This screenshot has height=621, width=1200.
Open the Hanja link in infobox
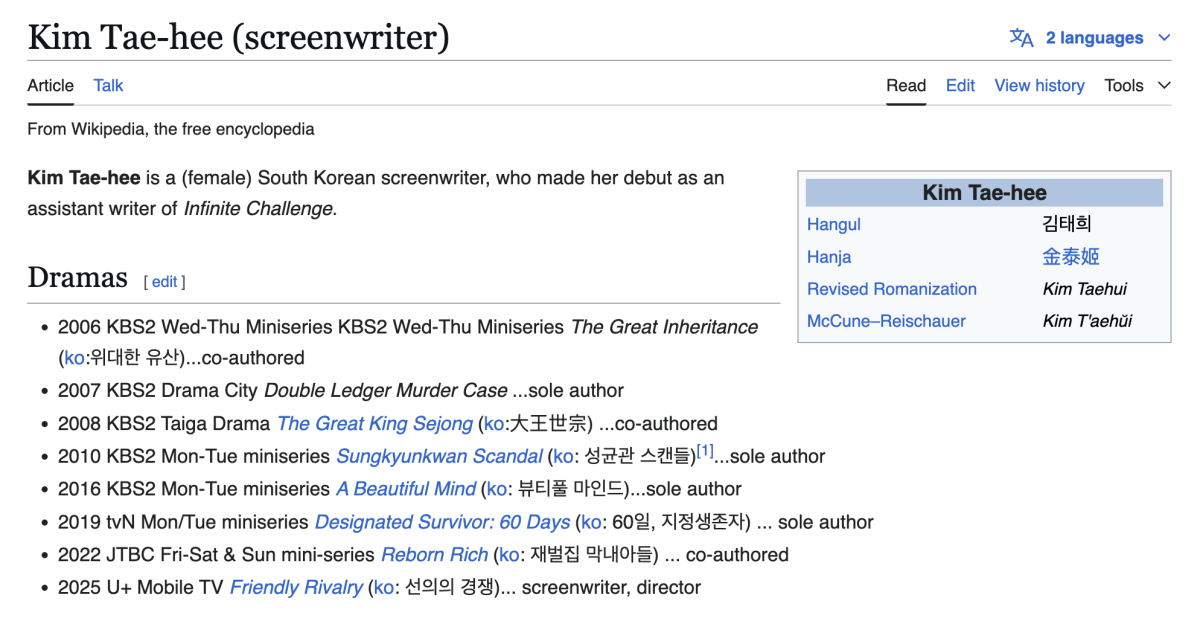(x=829, y=257)
